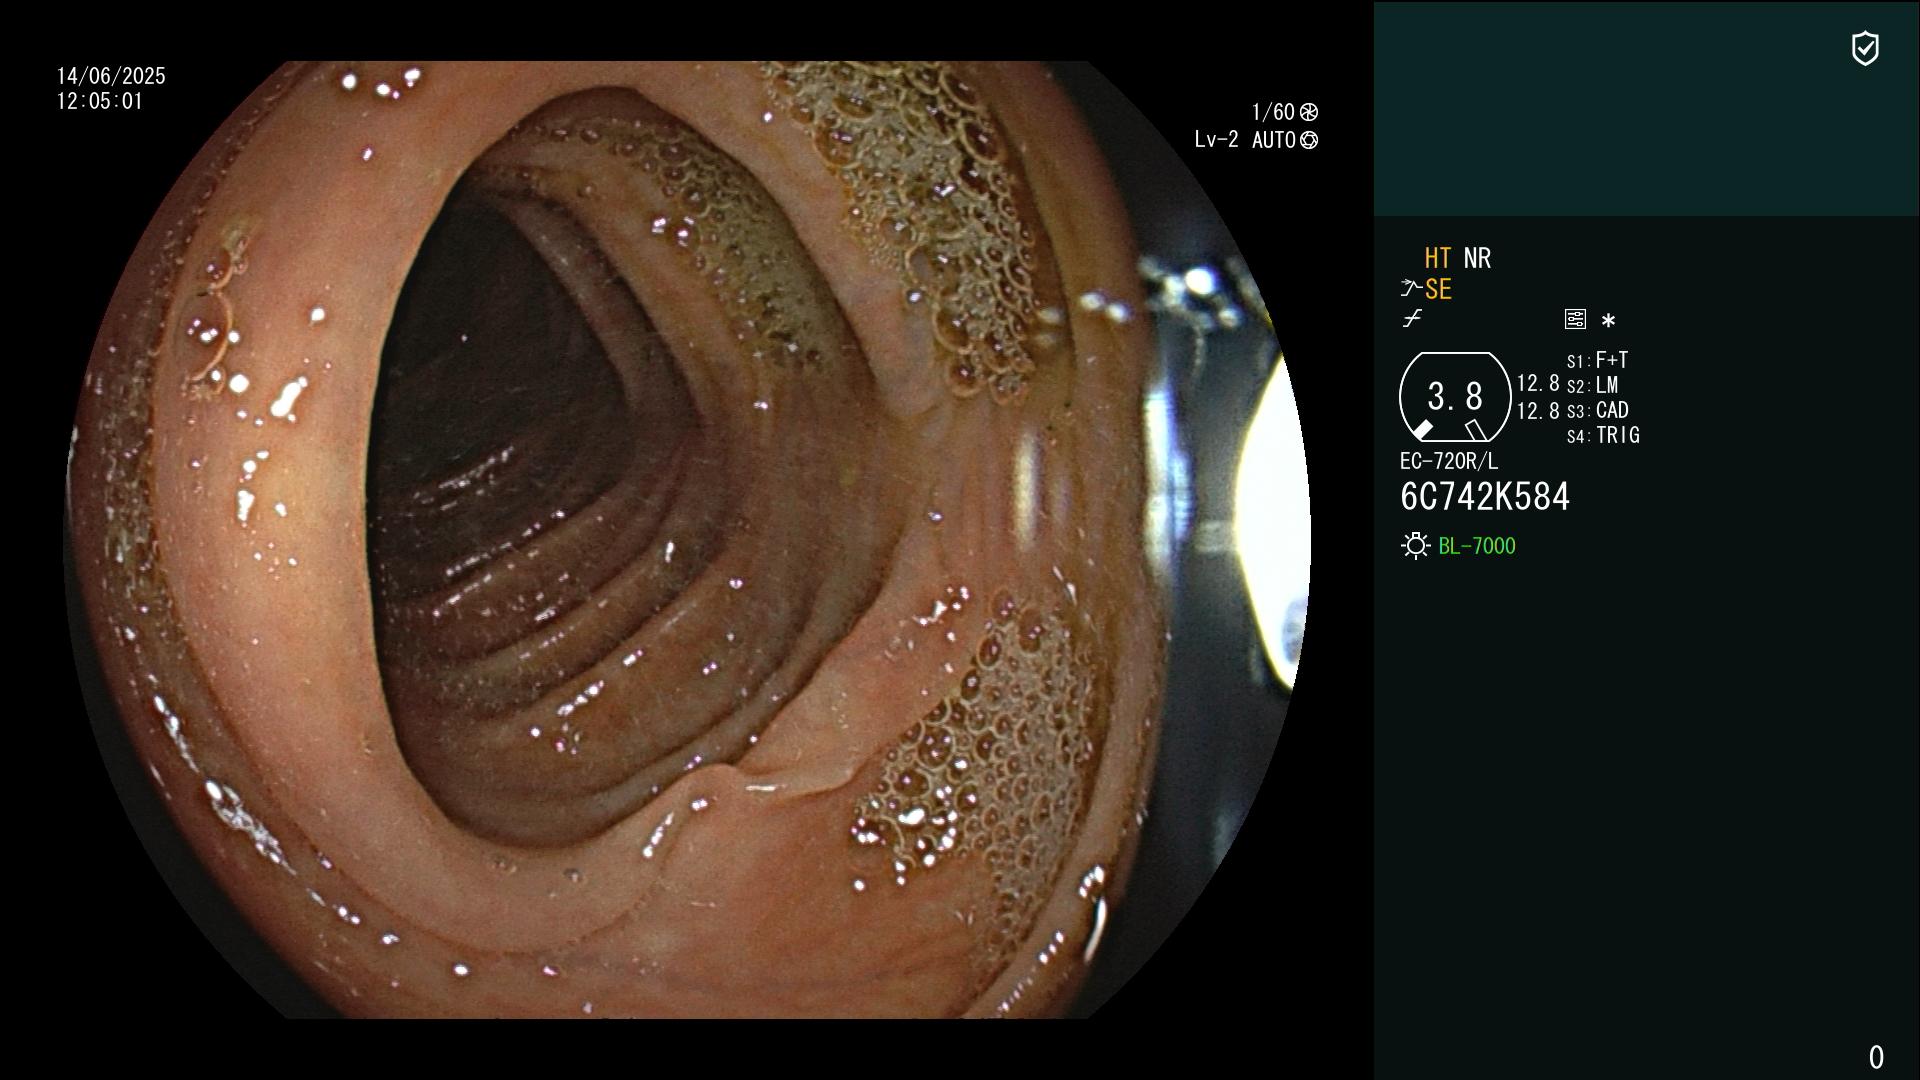Open the image settings sliders icon

[1575, 319]
